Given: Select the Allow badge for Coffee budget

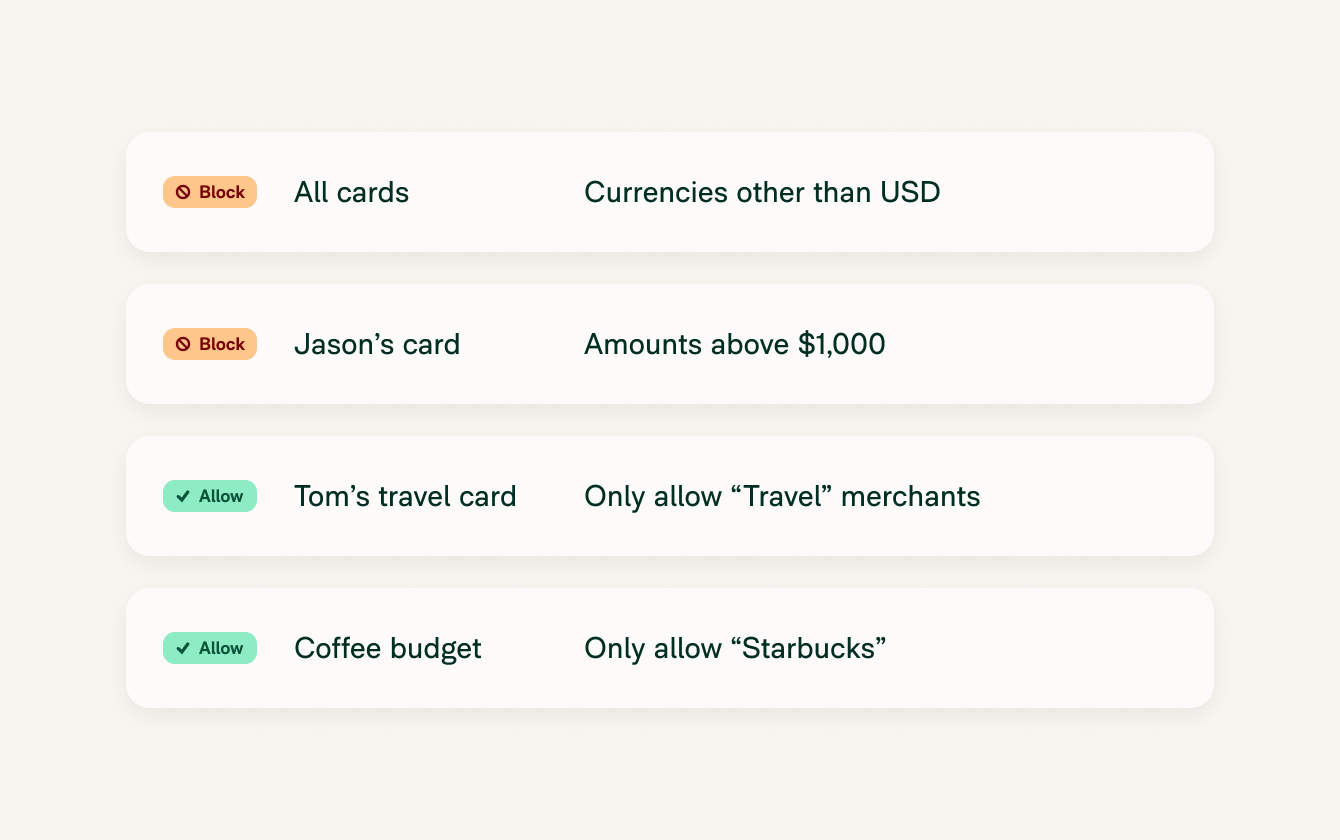Looking at the screenshot, I should point(210,648).
